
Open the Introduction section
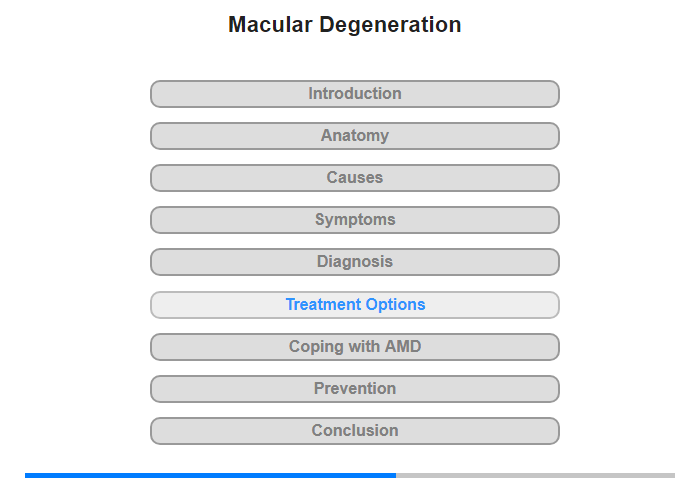tap(354, 94)
